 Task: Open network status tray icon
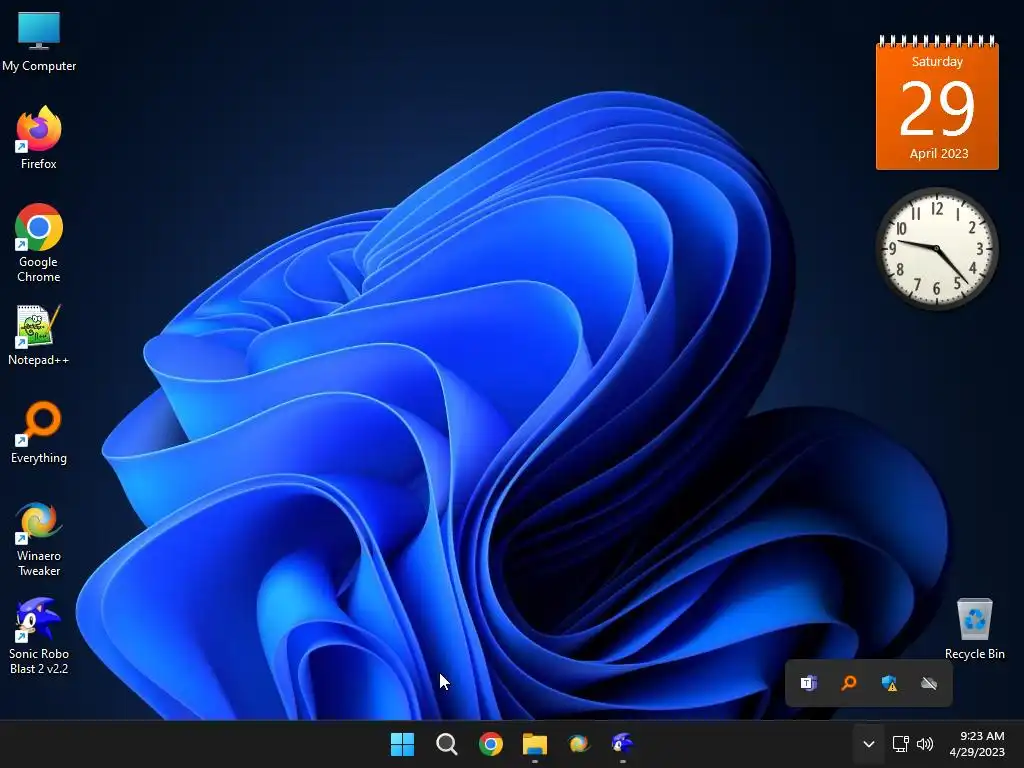[901, 744]
